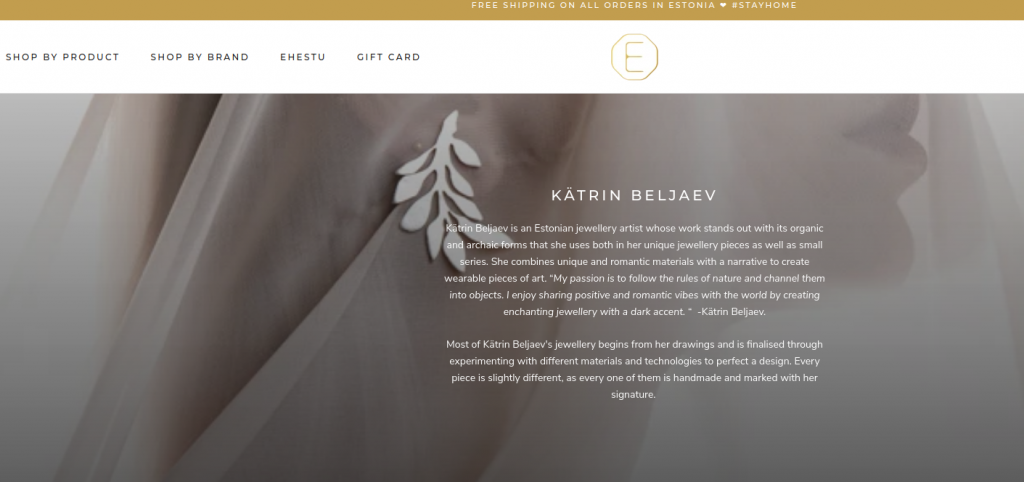Open the Ehestu navigation item

click(303, 57)
